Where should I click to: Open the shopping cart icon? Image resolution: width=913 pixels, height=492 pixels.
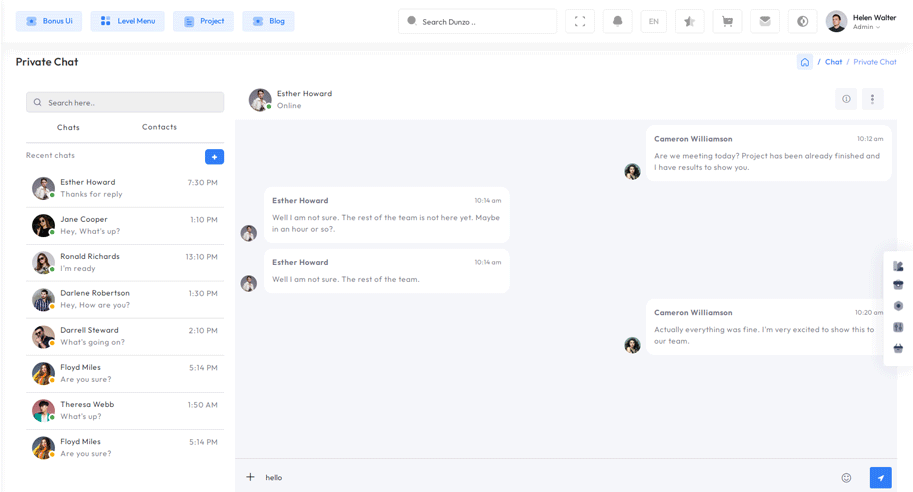point(727,21)
